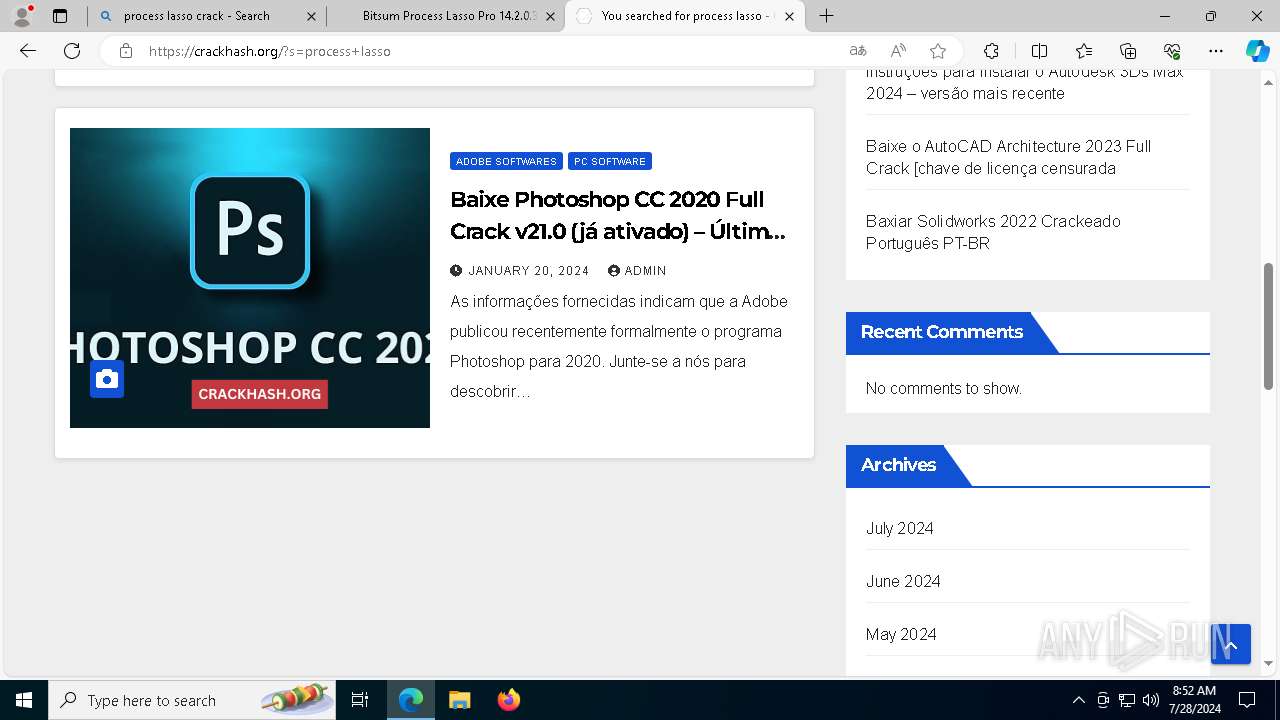Image resolution: width=1280 pixels, height=720 pixels.
Task: Open the browser profile icon
Action: pyautogui.click(x=22, y=16)
